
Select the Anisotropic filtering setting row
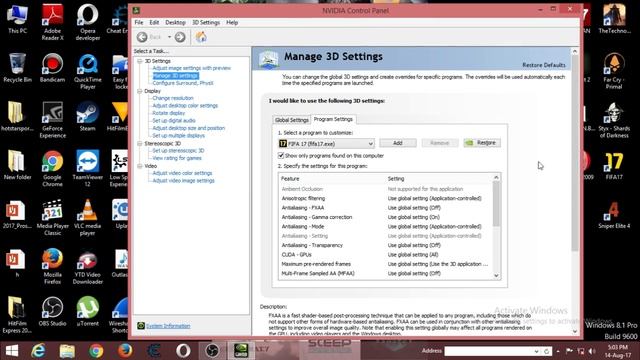coord(386,198)
